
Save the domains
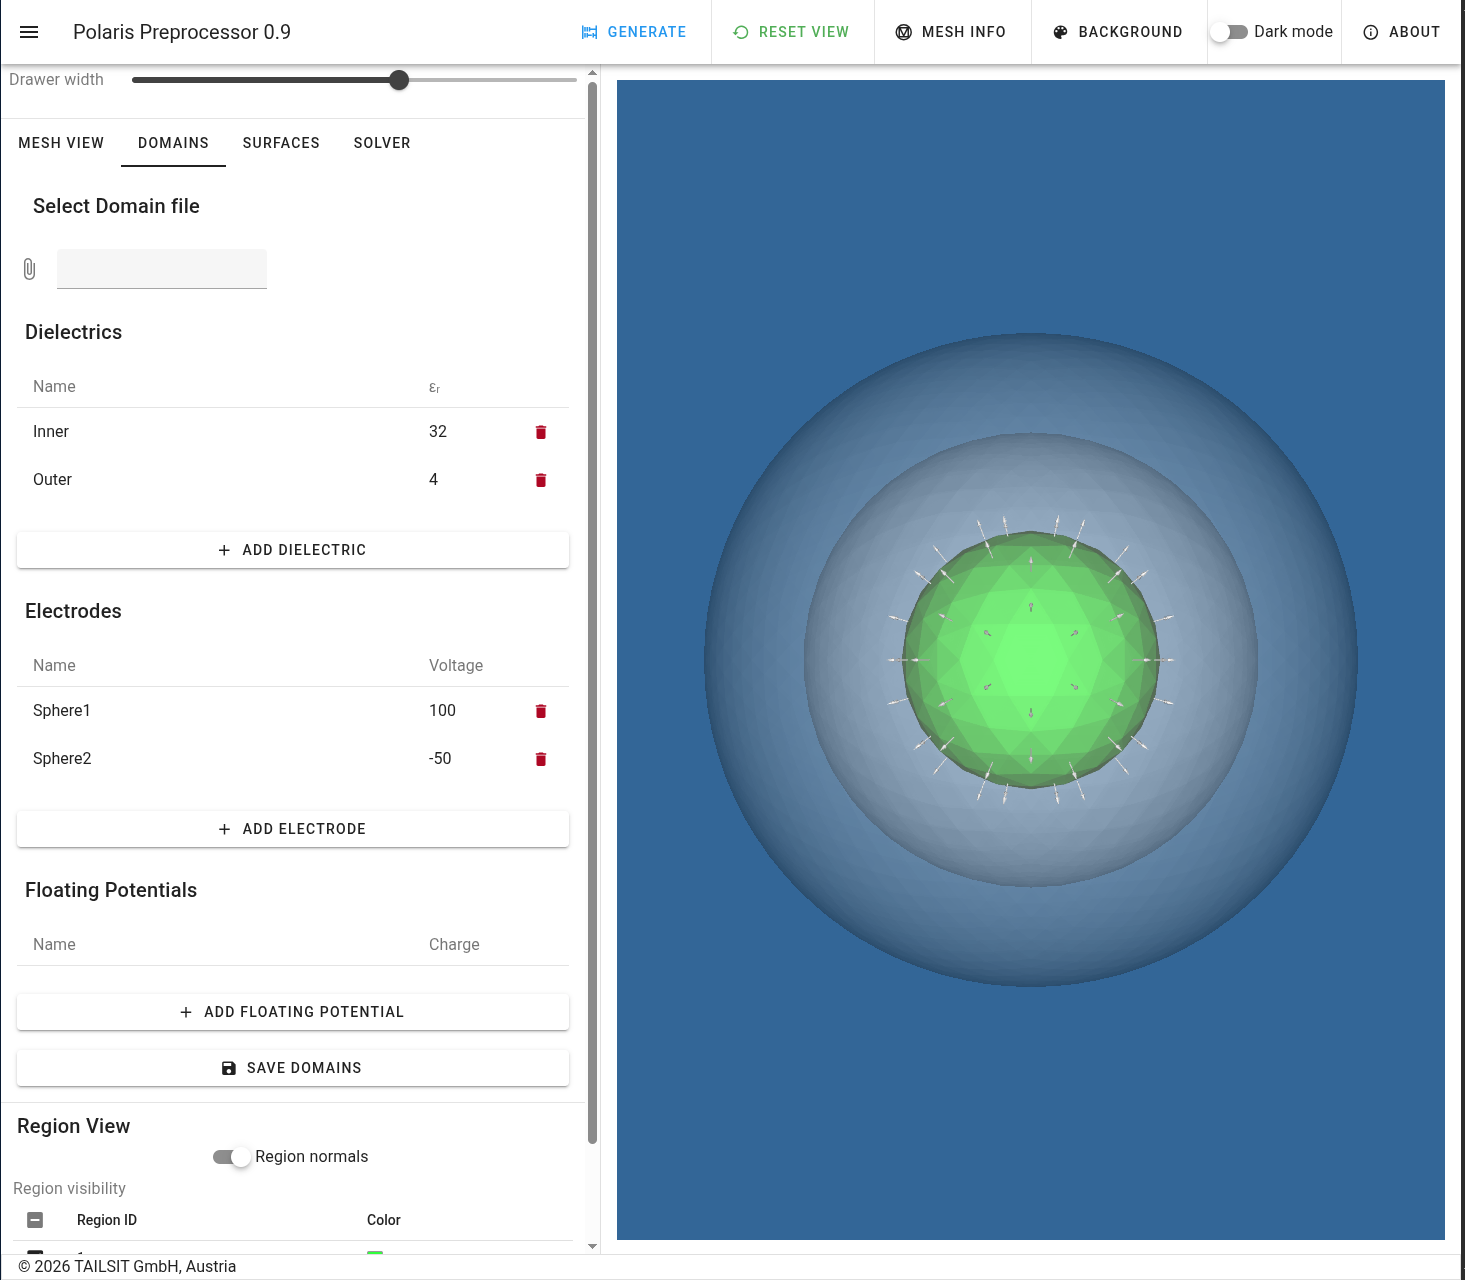pos(293,1068)
